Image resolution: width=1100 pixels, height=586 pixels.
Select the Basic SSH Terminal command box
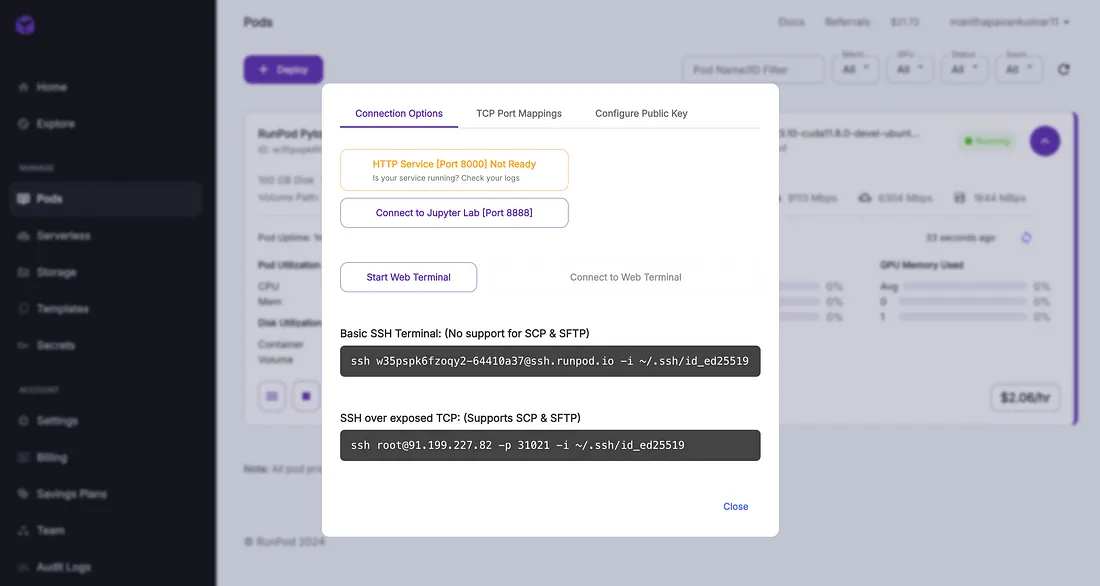[x=550, y=361]
